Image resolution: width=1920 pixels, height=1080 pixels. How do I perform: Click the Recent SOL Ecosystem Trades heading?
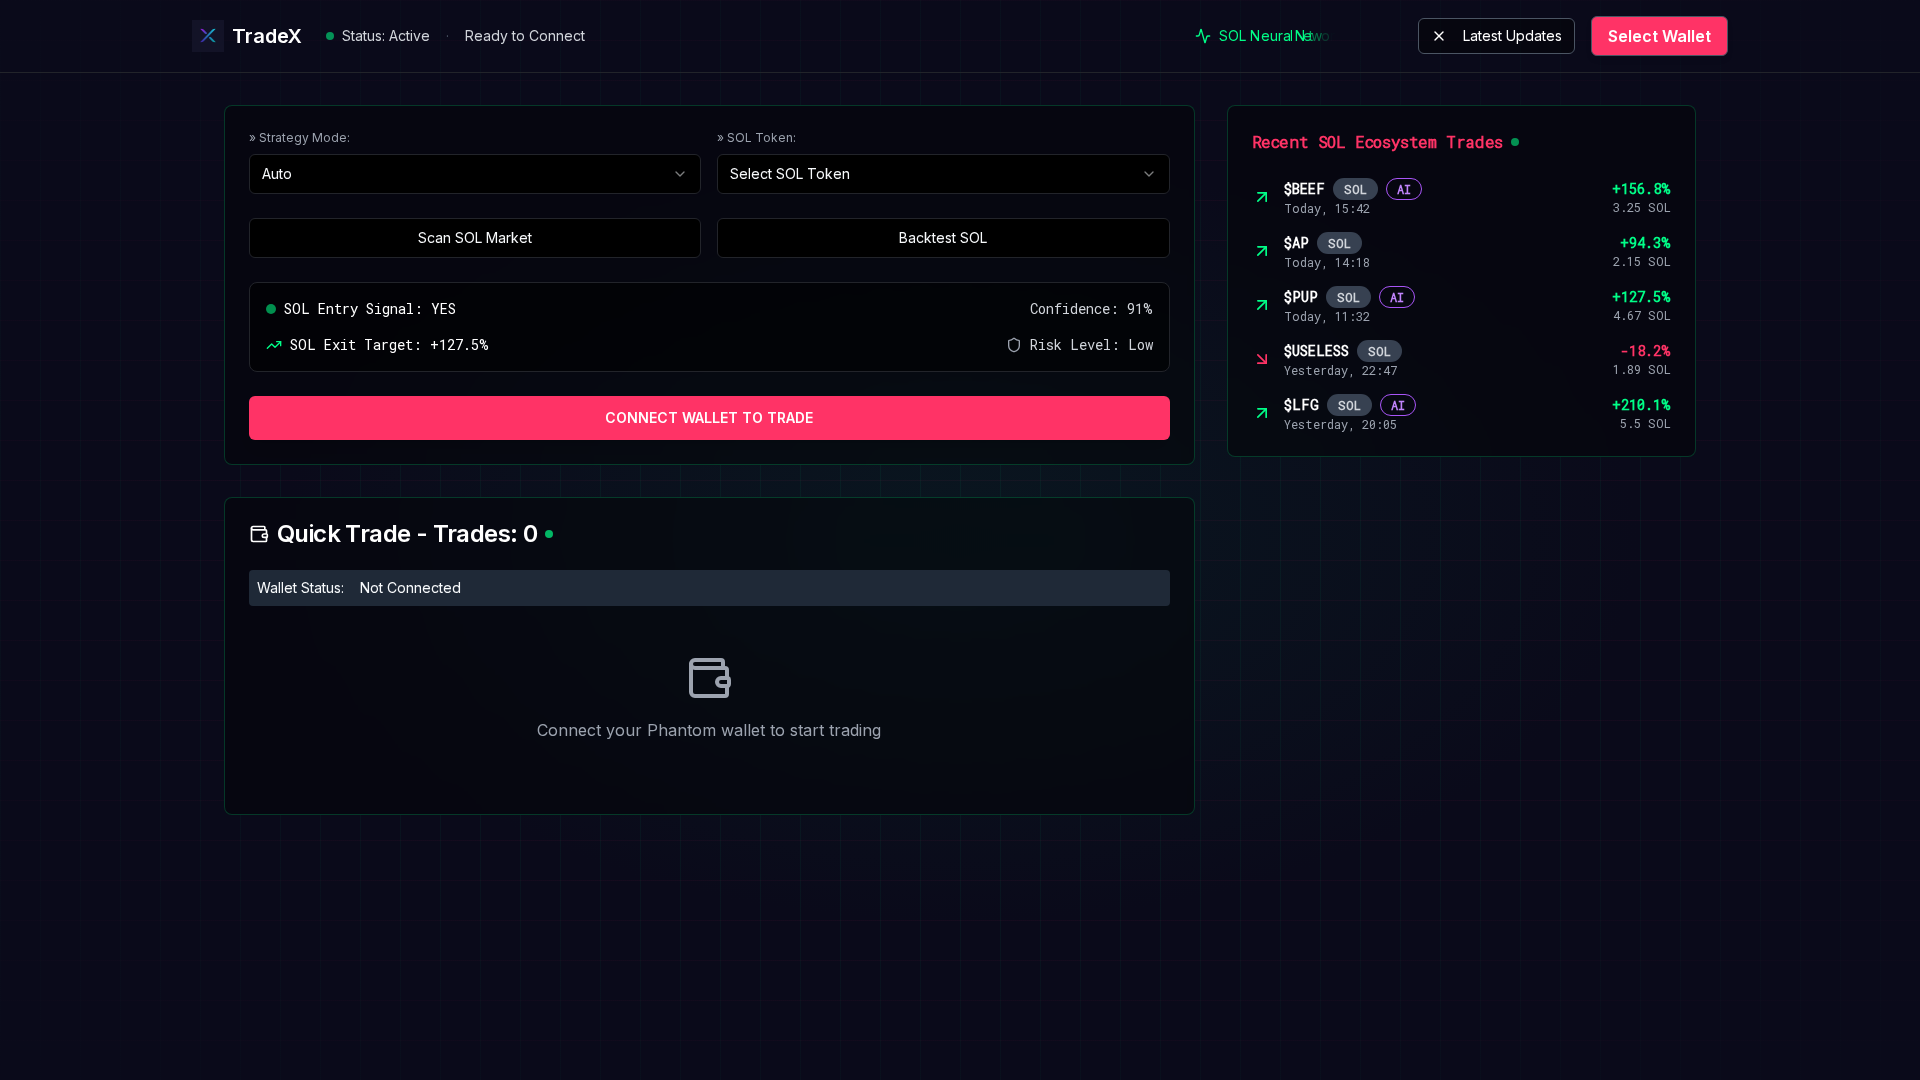[1377, 142]
